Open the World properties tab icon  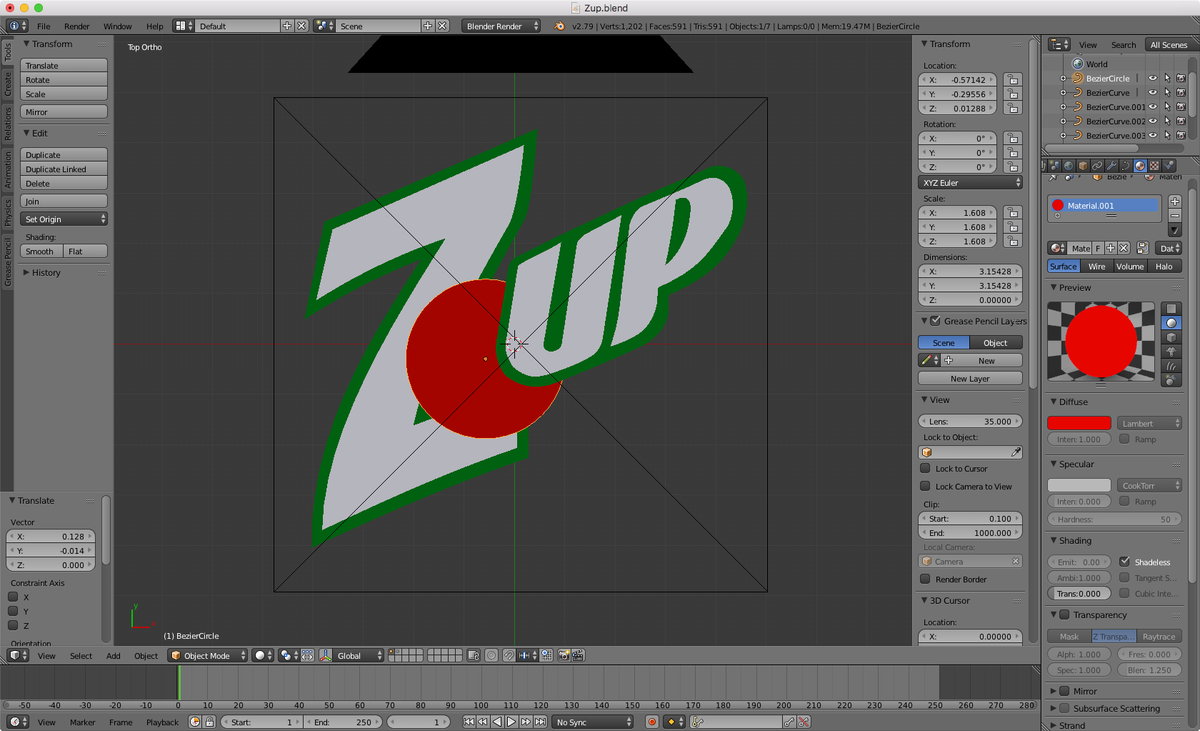(x=1068, y=165)
